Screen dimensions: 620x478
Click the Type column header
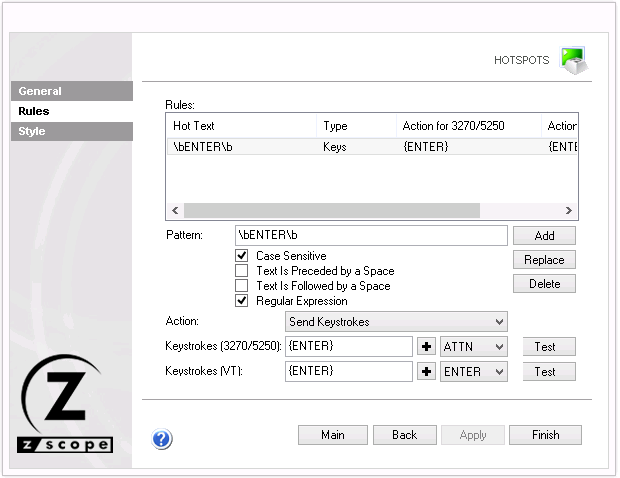[x=357, y=126]
